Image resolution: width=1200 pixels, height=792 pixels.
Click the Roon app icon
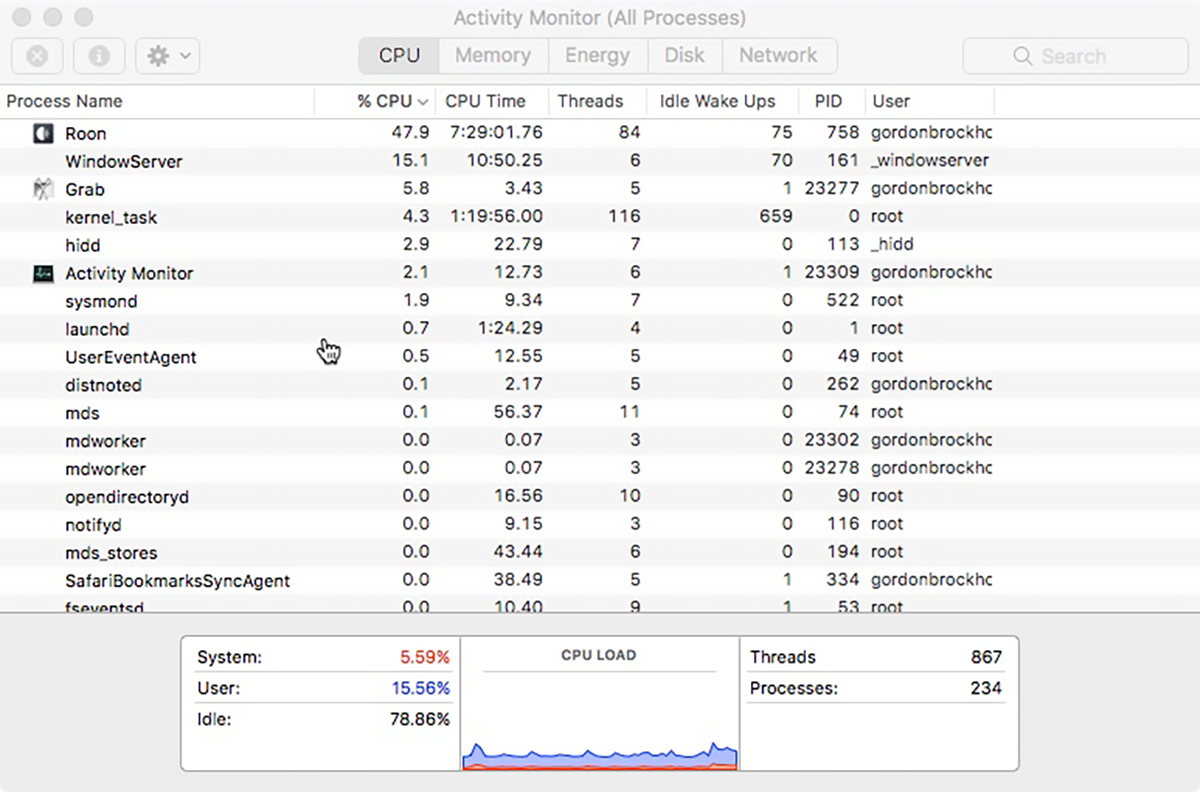(42, 133)
